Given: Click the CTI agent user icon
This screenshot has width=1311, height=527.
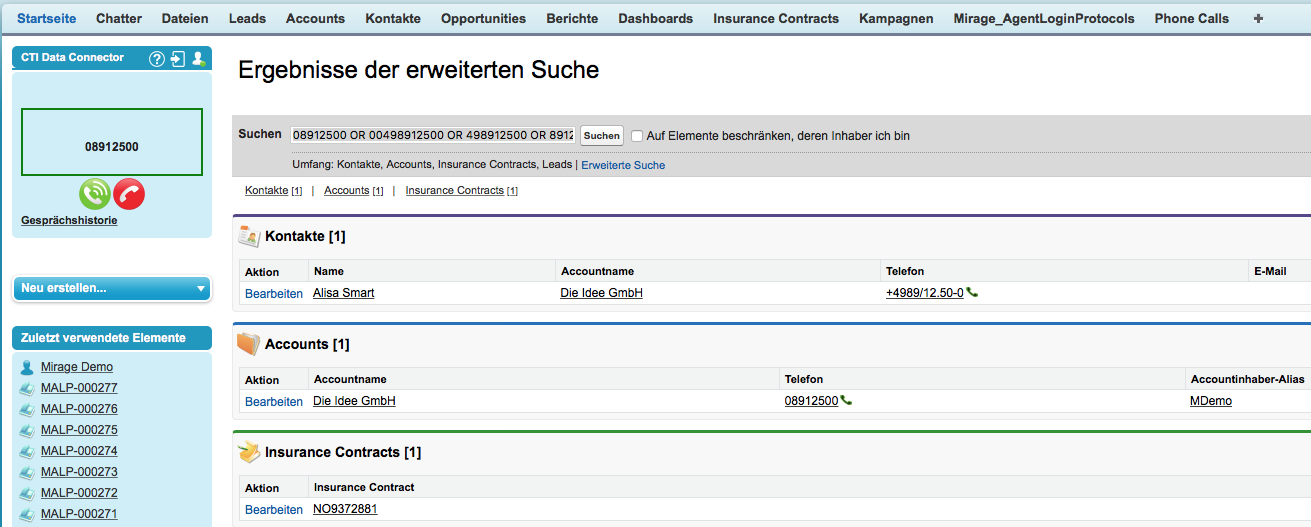Looking at the screenshot, I should [x=198, y=59].
